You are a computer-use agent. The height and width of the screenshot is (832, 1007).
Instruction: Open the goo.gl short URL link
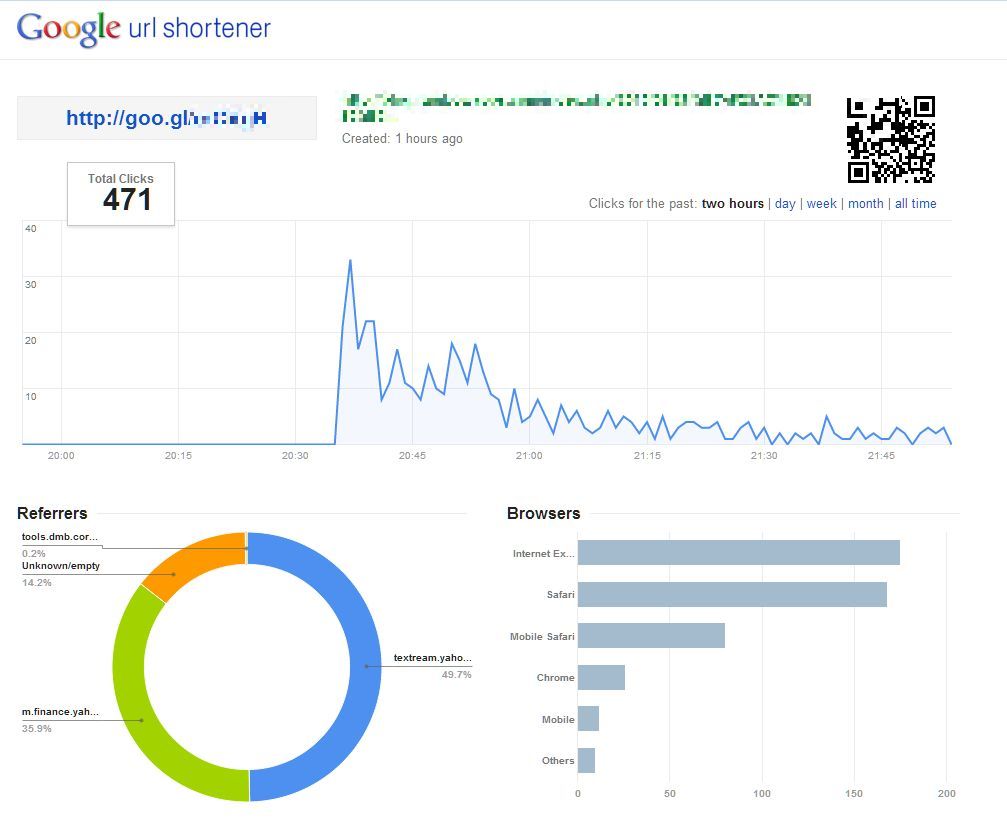coord(166,118)
